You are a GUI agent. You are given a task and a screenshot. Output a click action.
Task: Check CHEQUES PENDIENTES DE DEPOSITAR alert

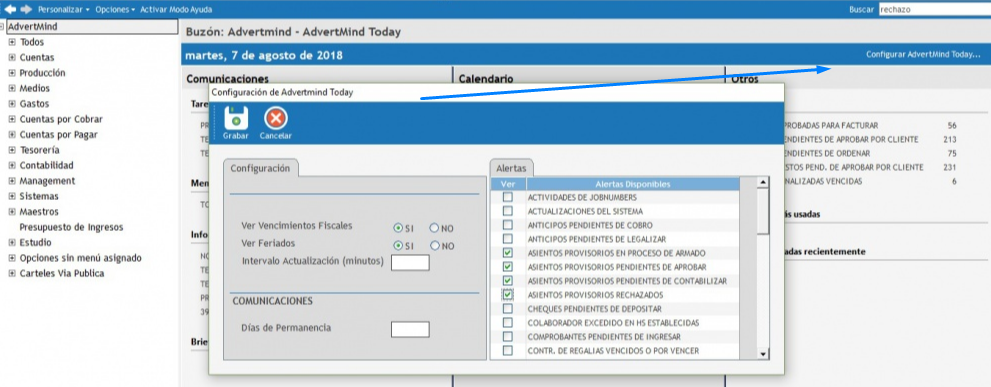coord(508,309)
